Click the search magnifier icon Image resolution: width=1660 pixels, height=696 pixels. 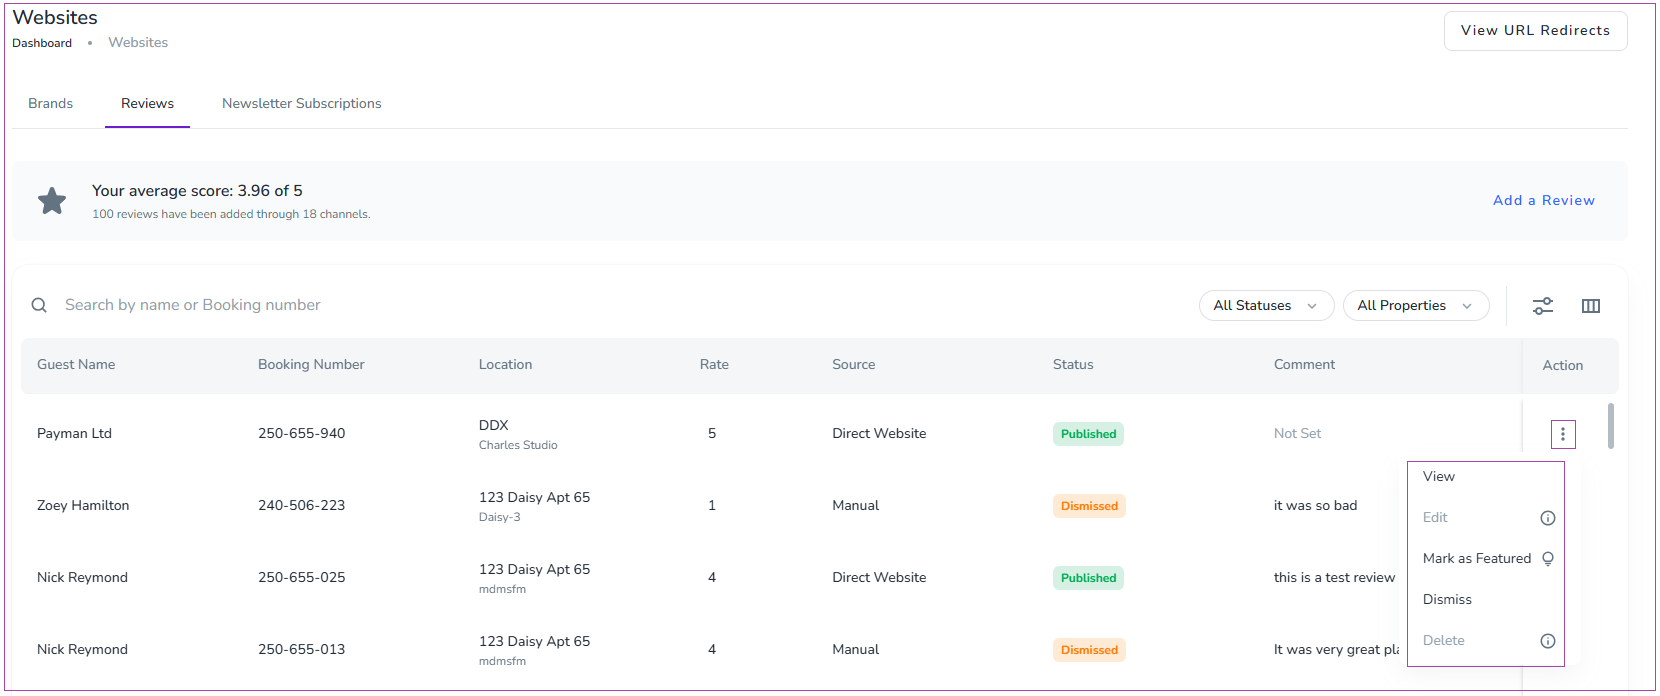(39, 305)
